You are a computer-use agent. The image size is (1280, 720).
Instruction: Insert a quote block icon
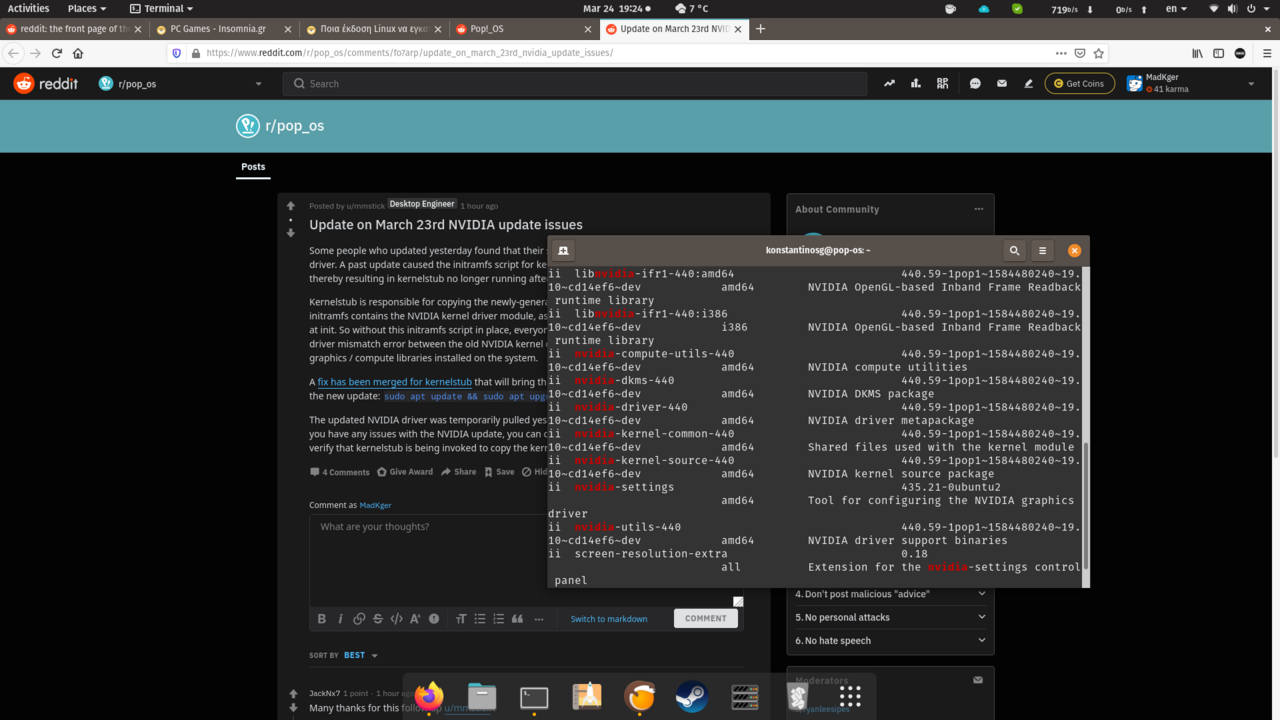518,619
